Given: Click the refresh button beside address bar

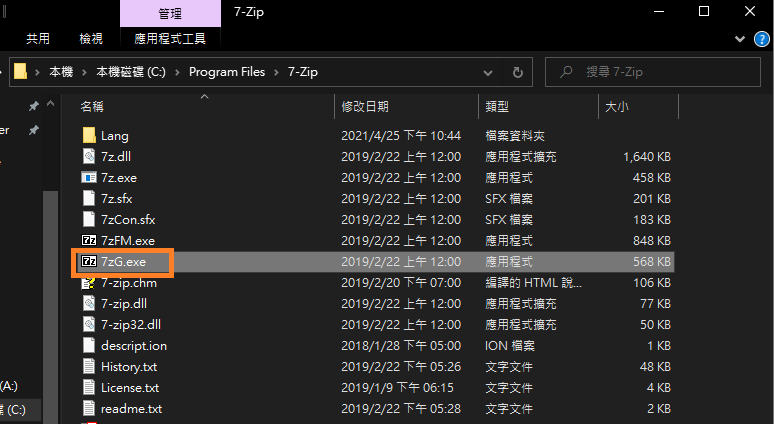Looking at the screenshot, I should pos(518,73).
